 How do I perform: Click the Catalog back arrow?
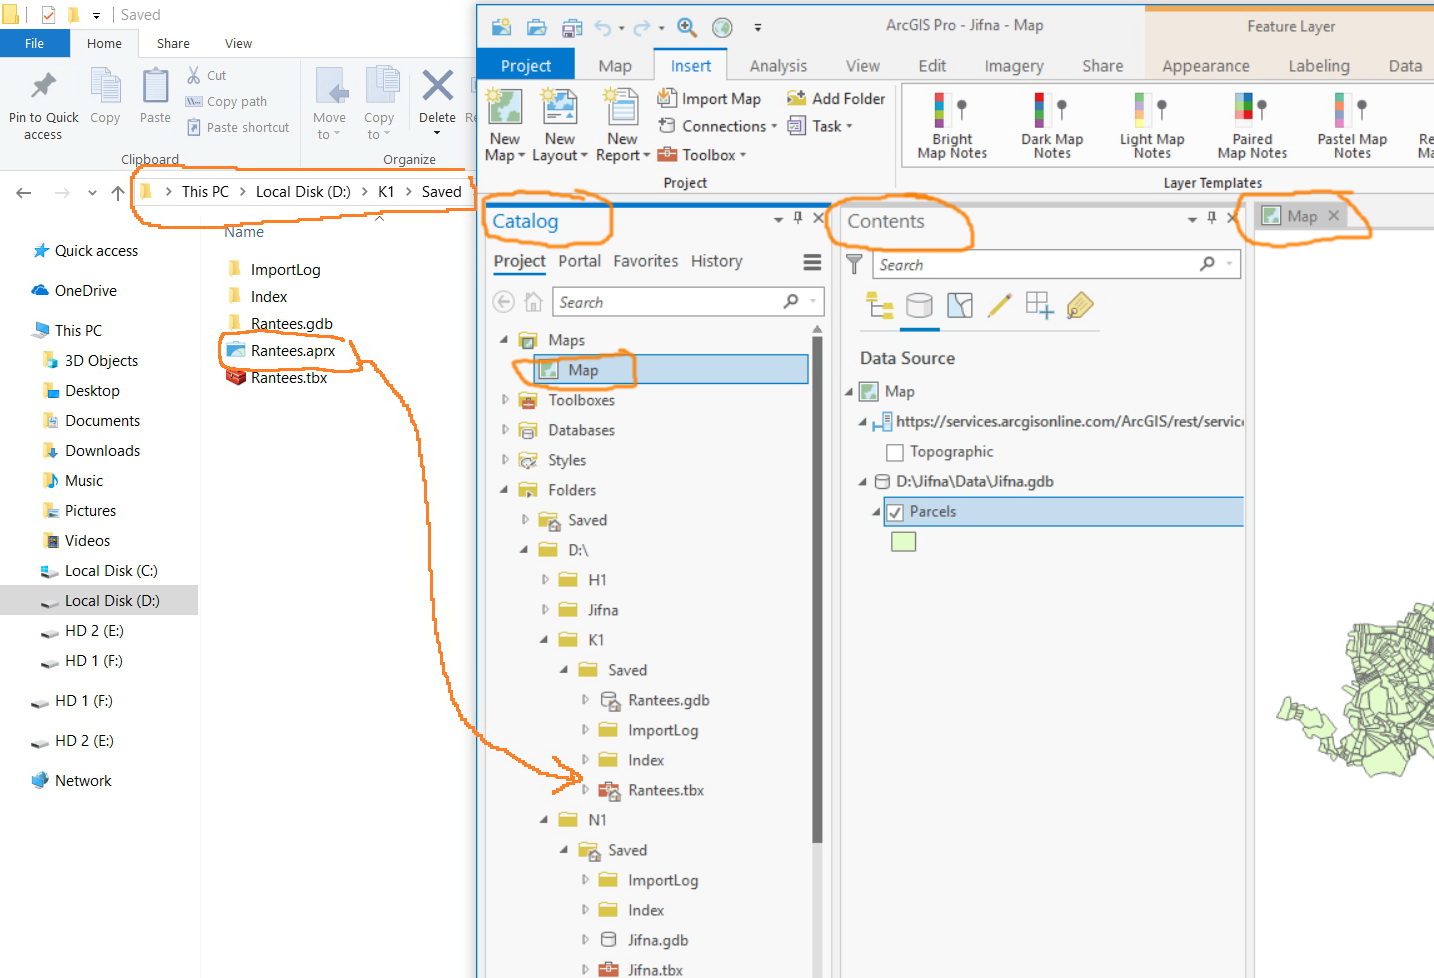coord(504,302)
